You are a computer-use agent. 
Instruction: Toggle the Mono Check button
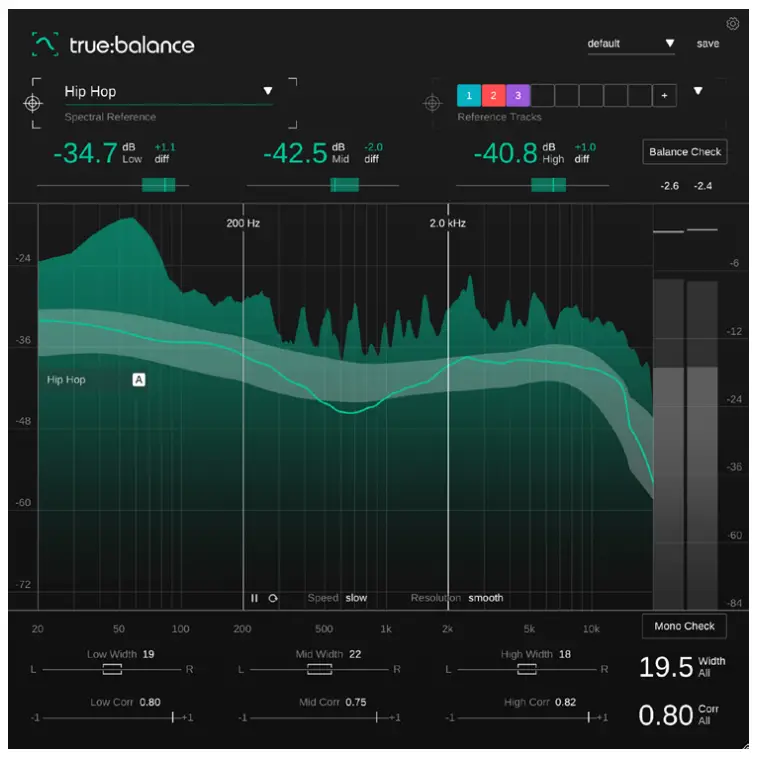point(684,626)
